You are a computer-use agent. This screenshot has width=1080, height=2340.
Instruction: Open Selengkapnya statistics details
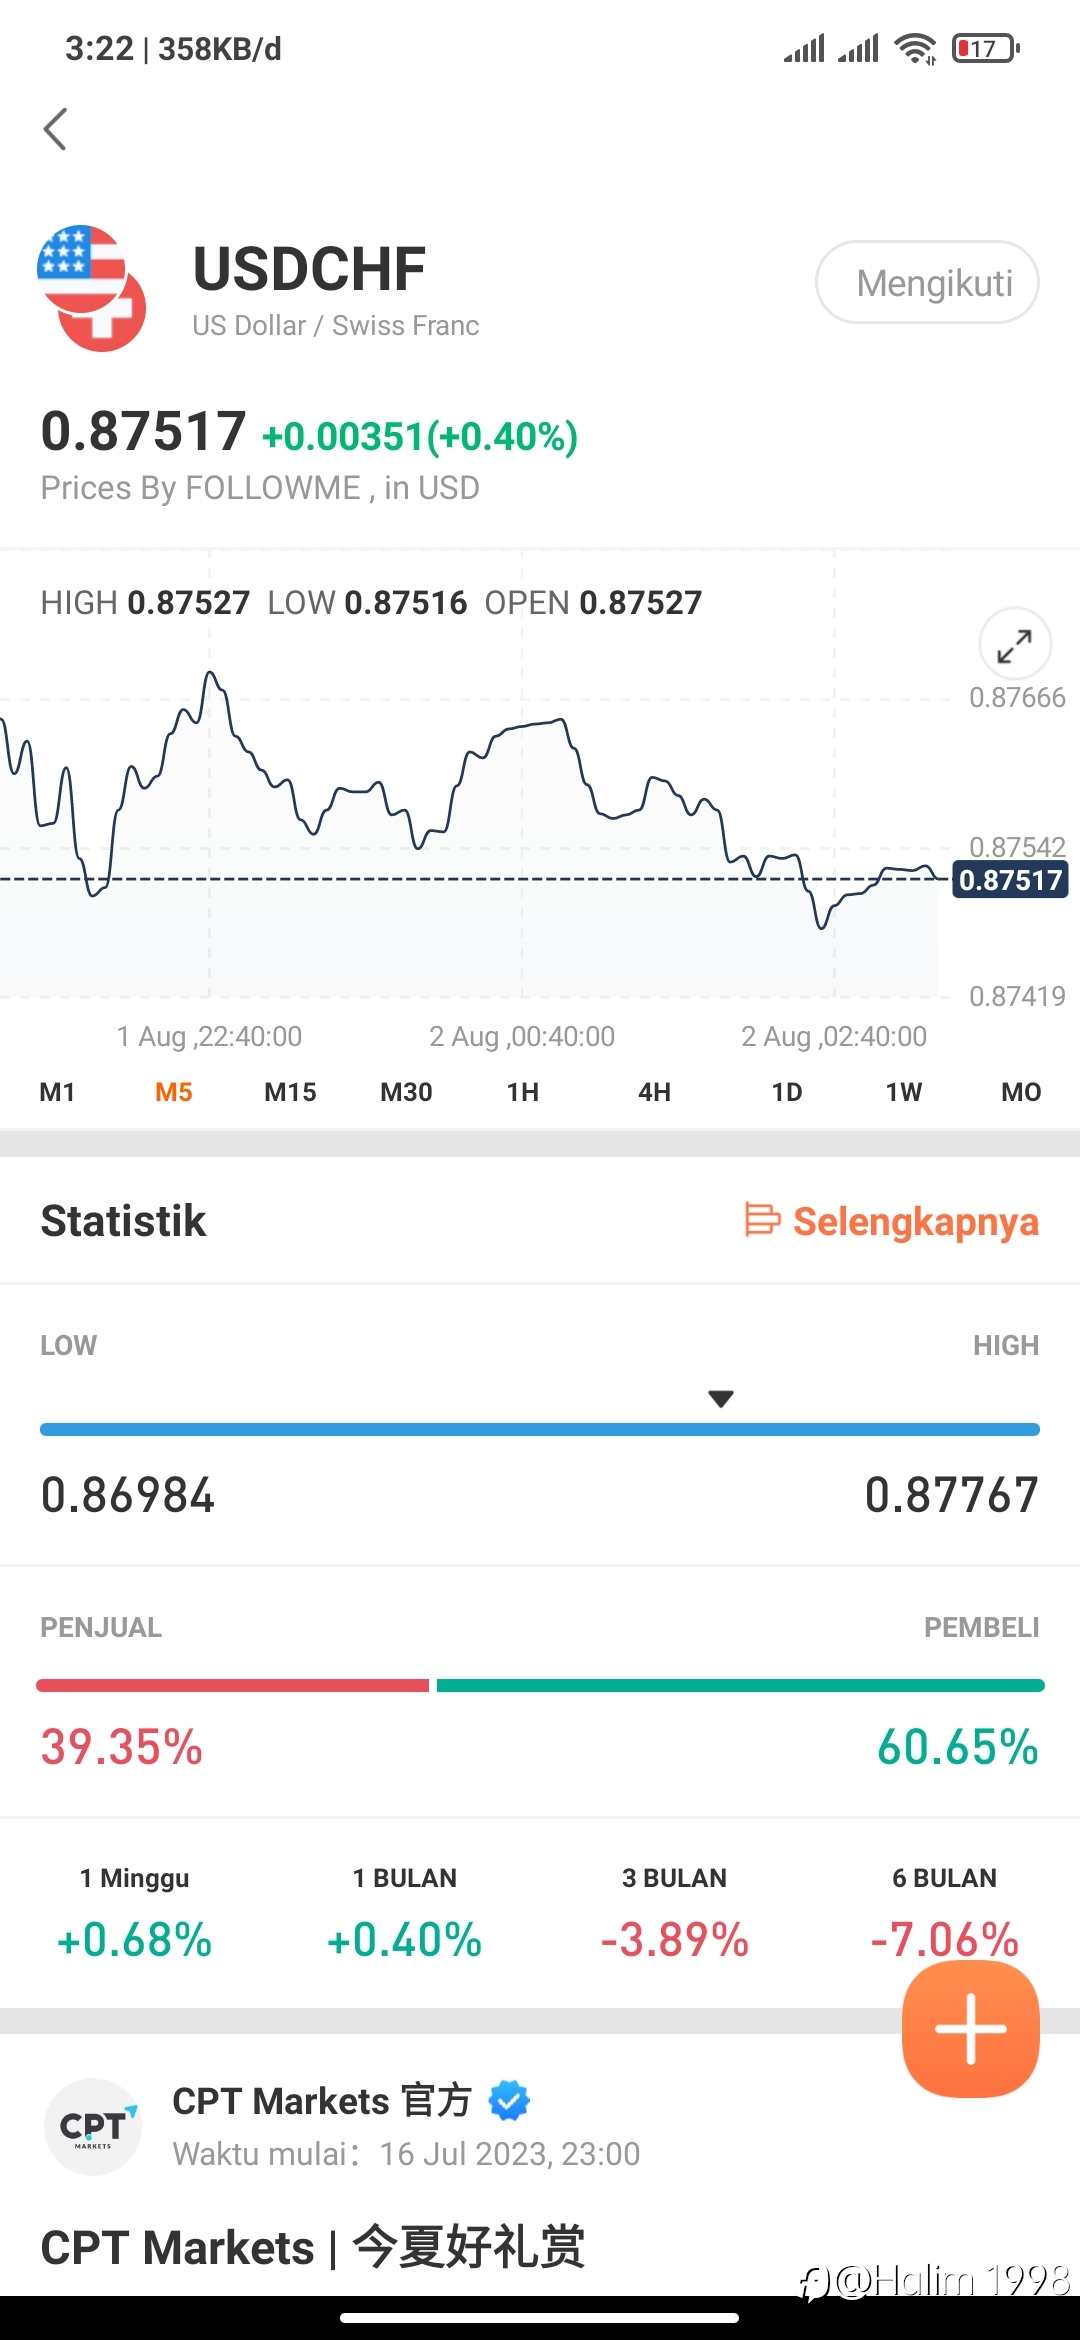pos(892,1221)
